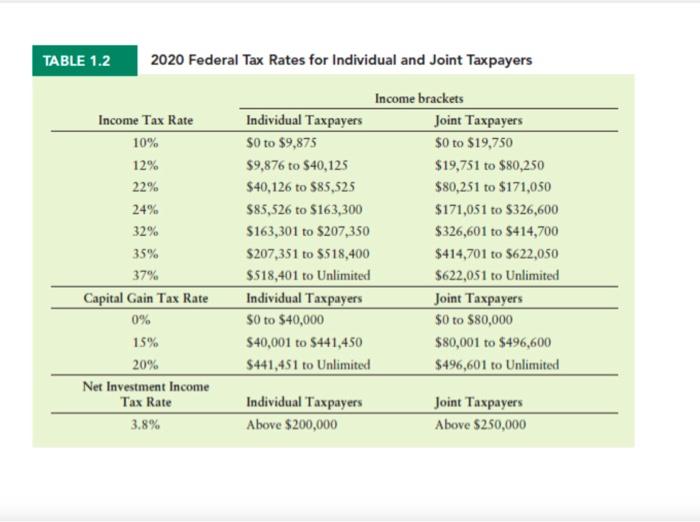Click the $40,001 to $441,450 cell

(x=304, y=342)
